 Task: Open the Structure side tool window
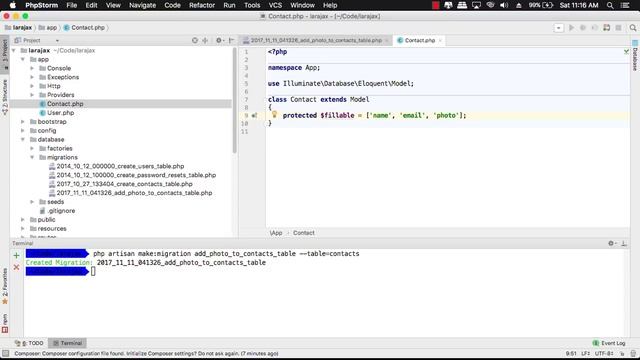[x=5, y=97]
